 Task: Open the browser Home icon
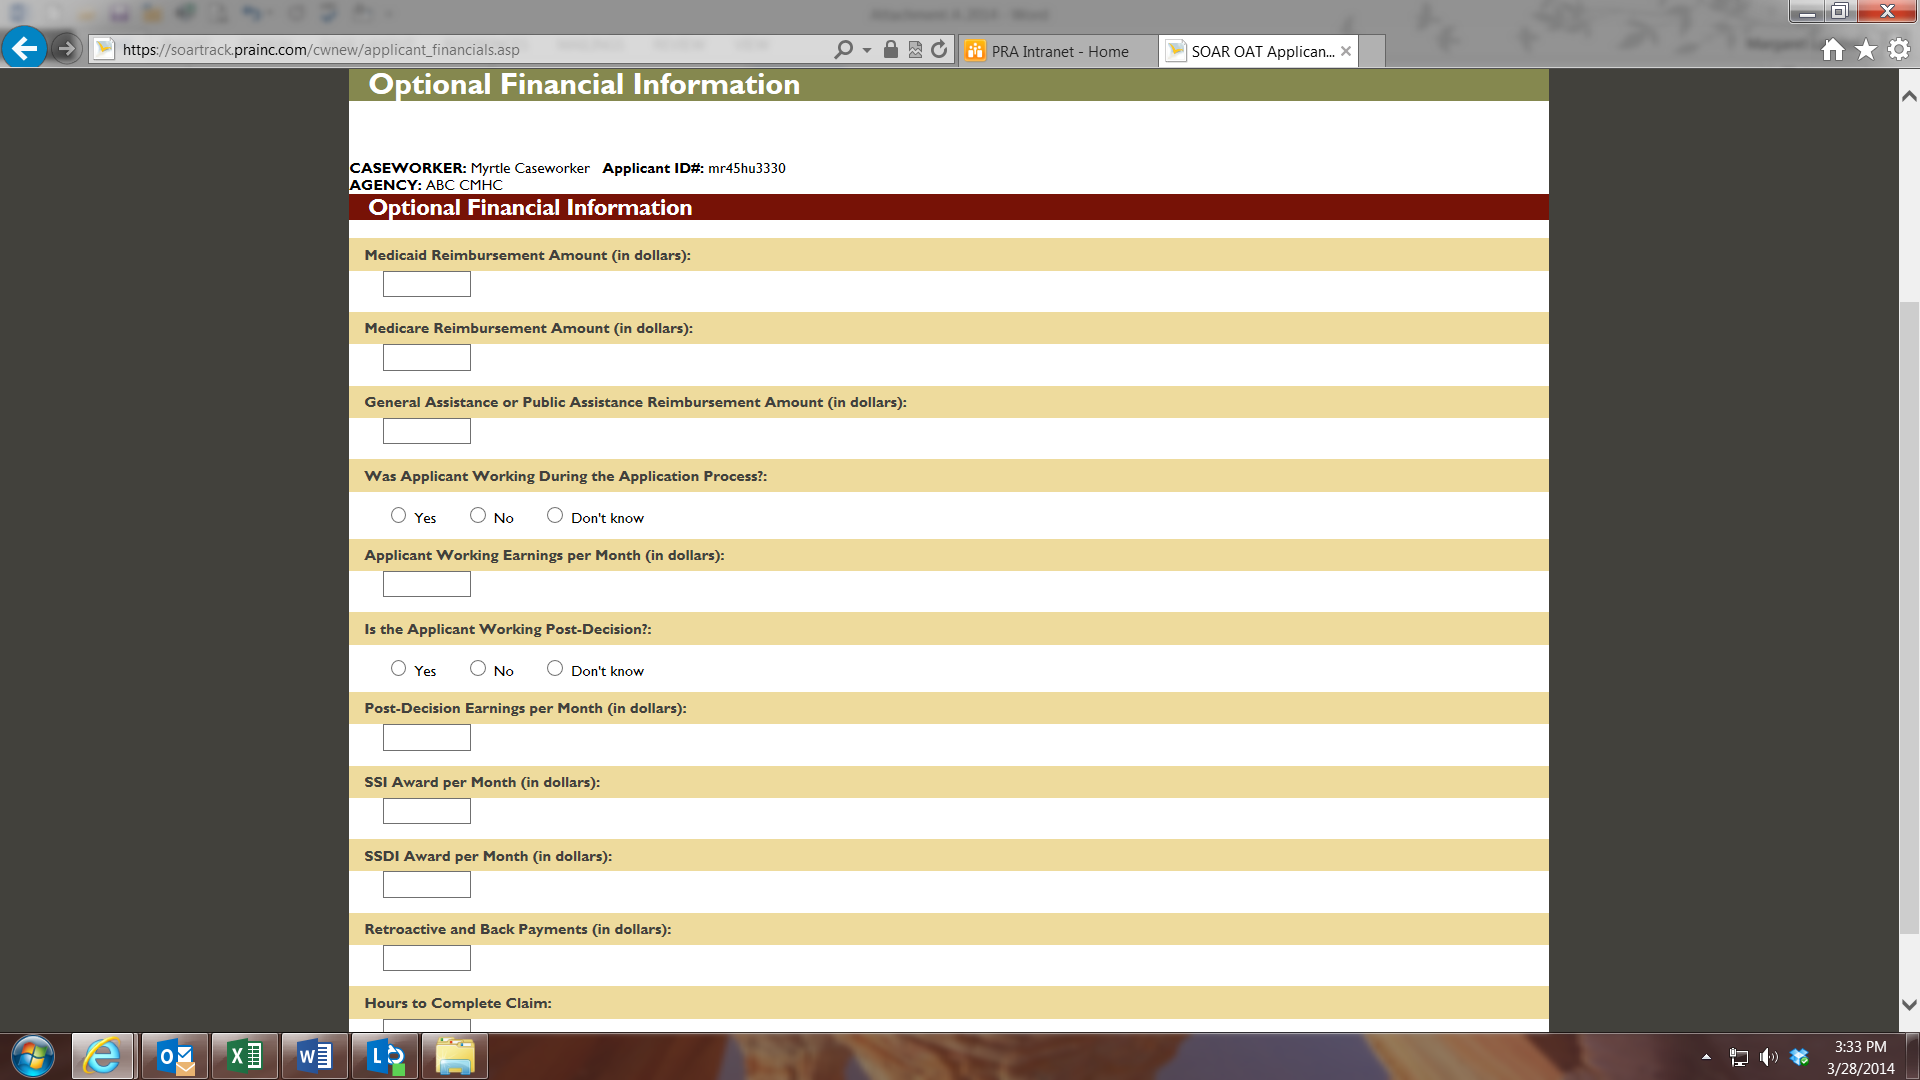click(x=1832, y=49)
